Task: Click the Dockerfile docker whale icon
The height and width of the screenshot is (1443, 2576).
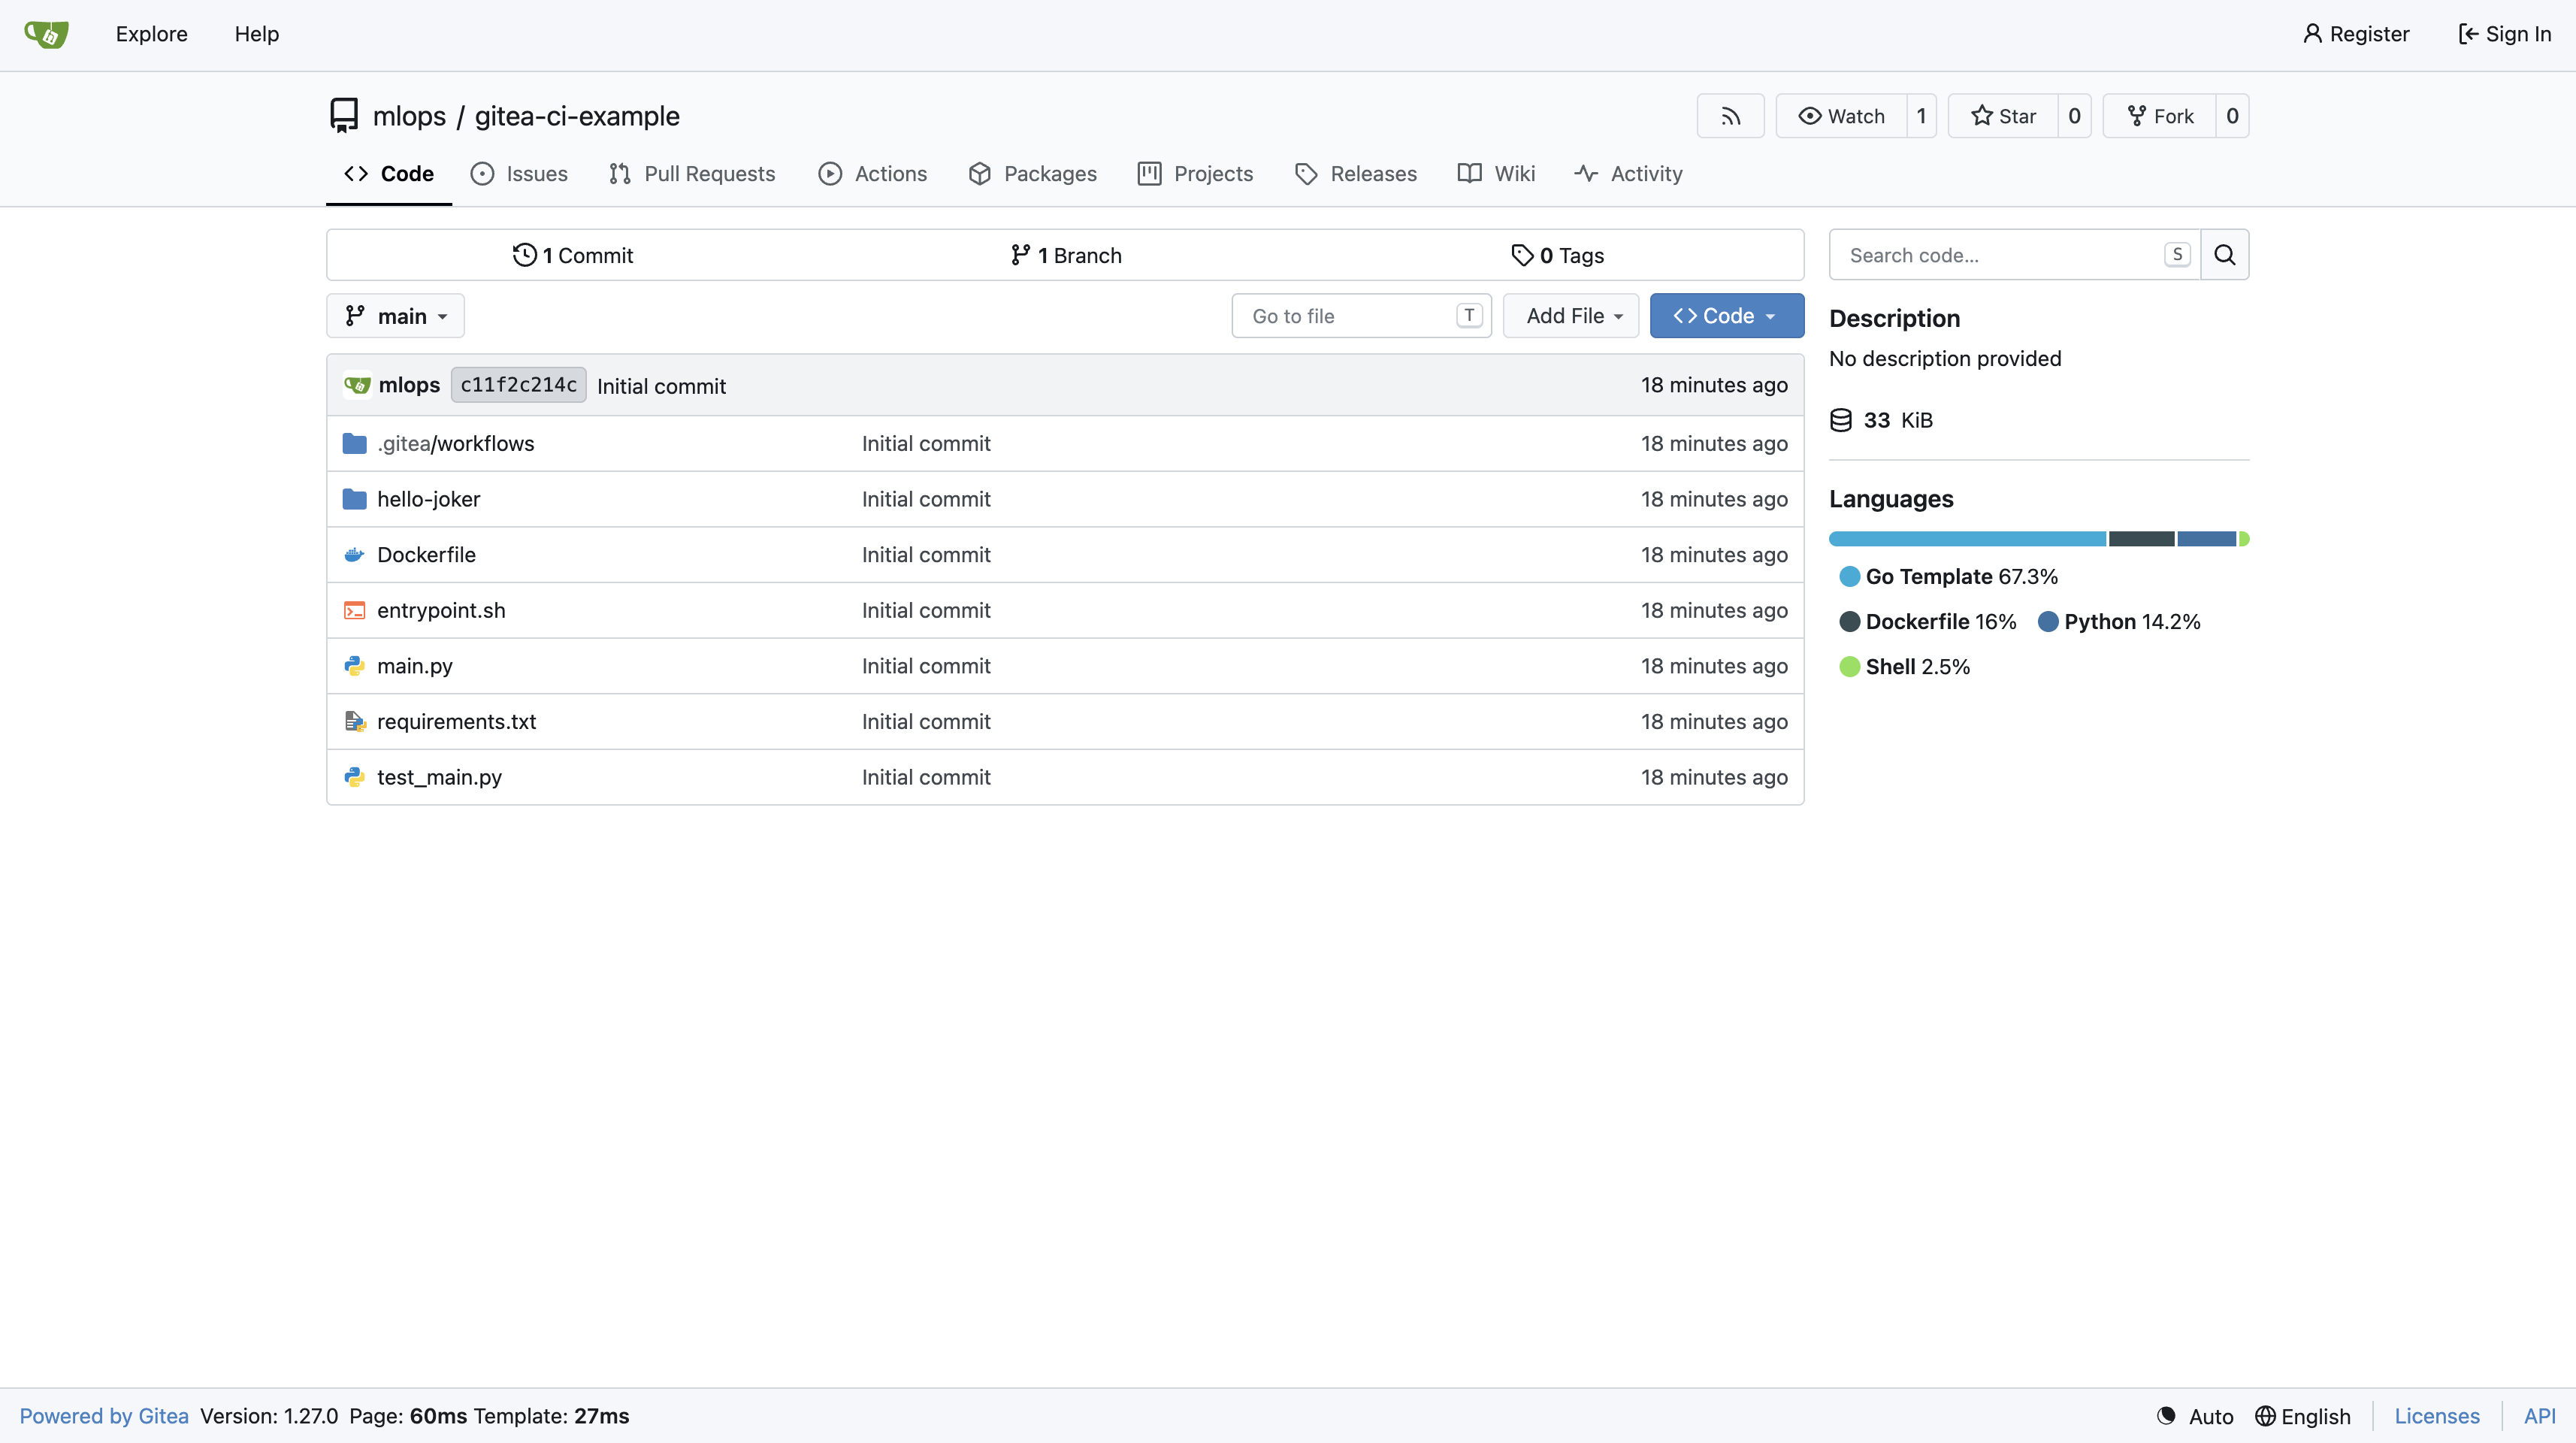Action: click(354, 555)
